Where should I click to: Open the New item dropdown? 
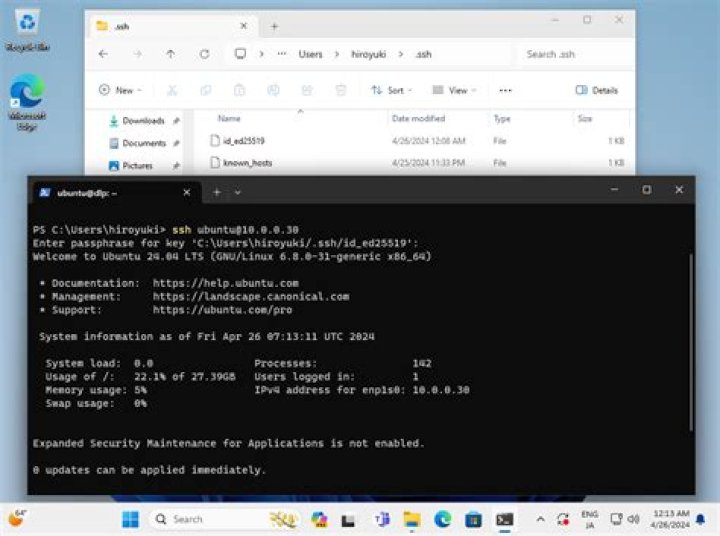point(120,90)
